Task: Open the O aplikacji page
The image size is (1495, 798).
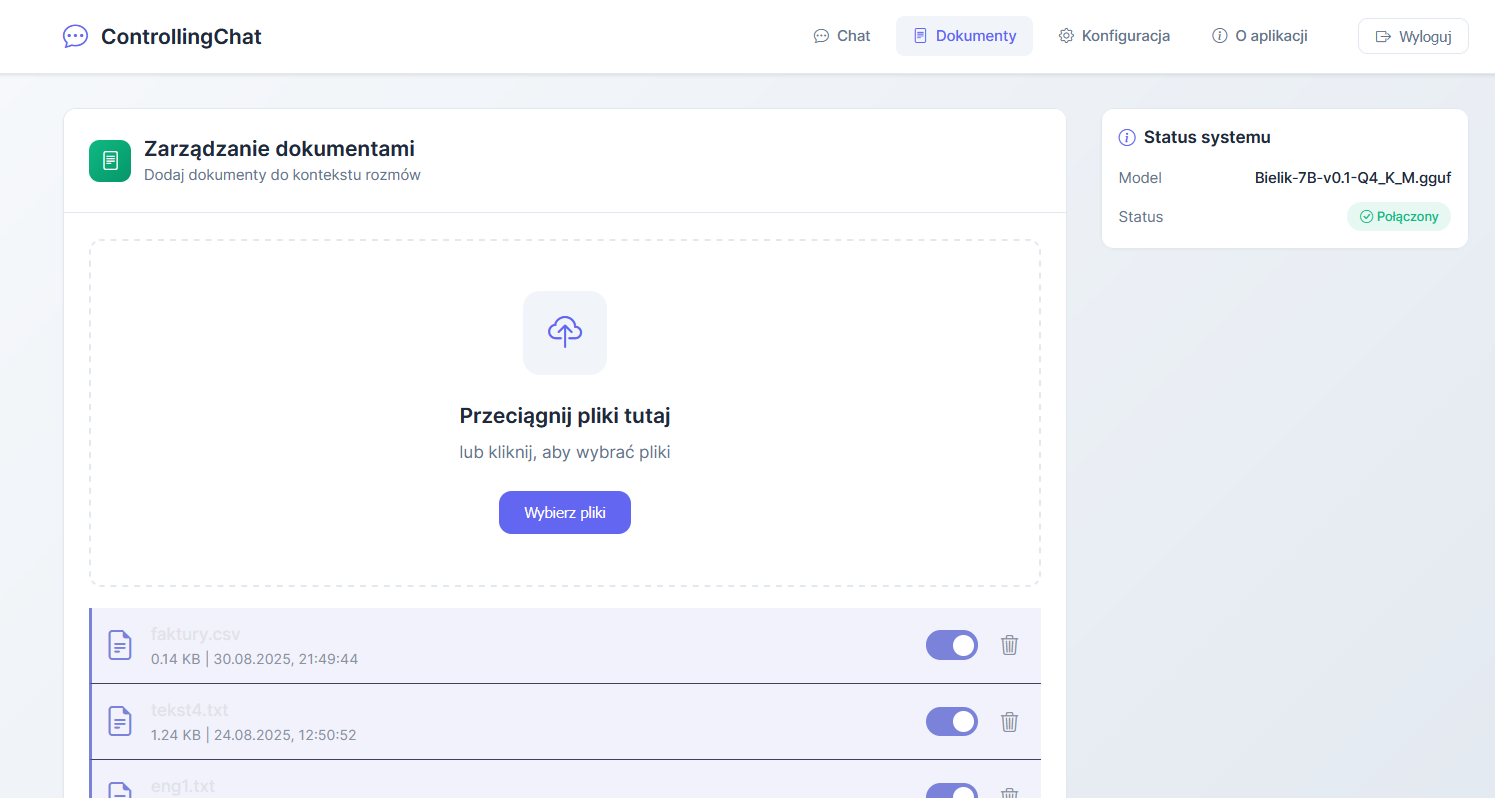Action: [x=1259, y=36]
